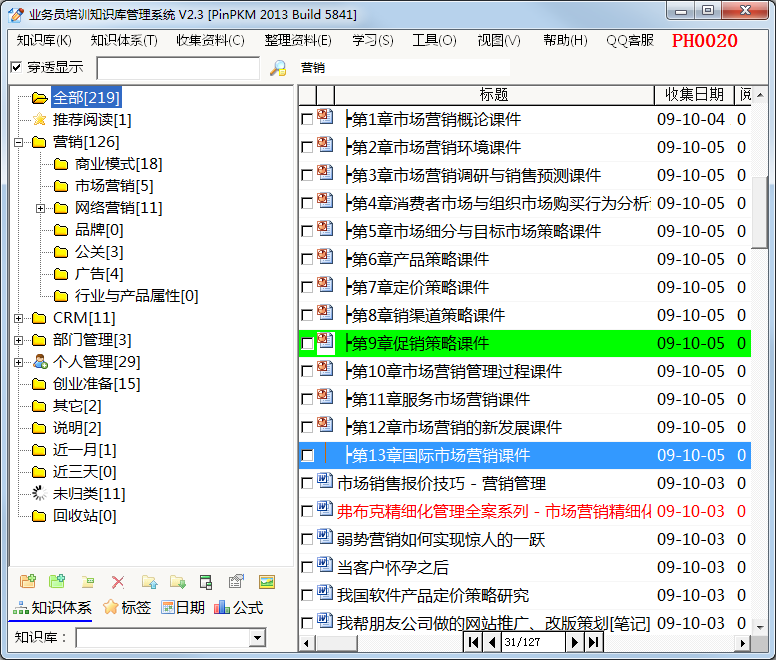Click the green add subfolder icon
The image size is (776, 660).
[57, 582]
